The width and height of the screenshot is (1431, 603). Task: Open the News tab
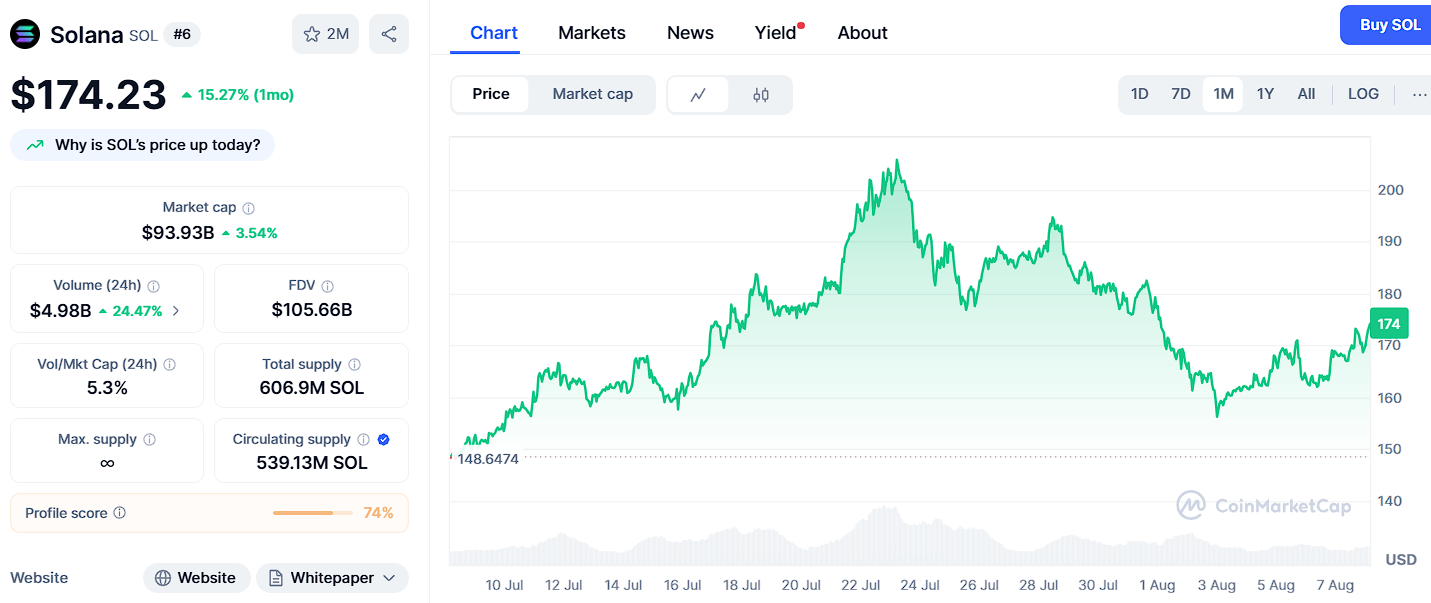pyautogui.click(x=690, y=32)
